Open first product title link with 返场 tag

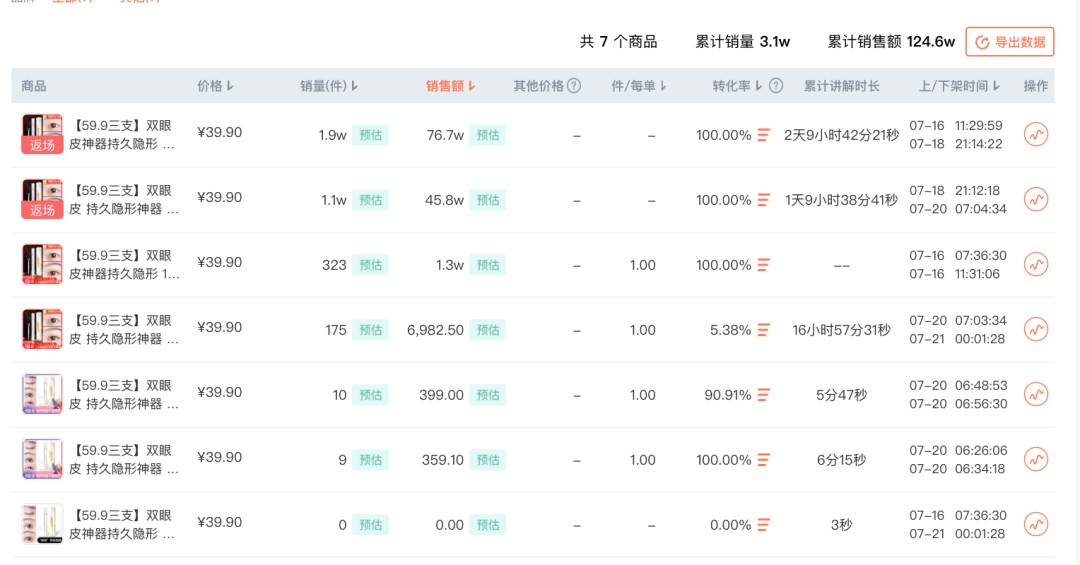pos(123,135)
